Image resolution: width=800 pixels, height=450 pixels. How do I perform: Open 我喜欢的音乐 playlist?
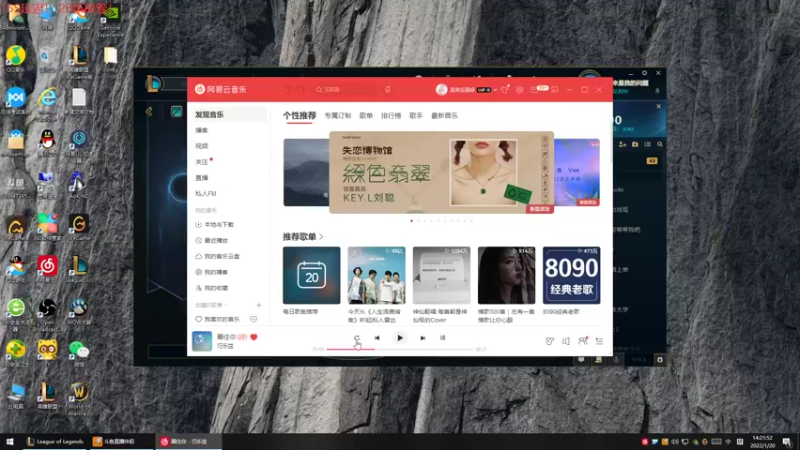(217, 319)
